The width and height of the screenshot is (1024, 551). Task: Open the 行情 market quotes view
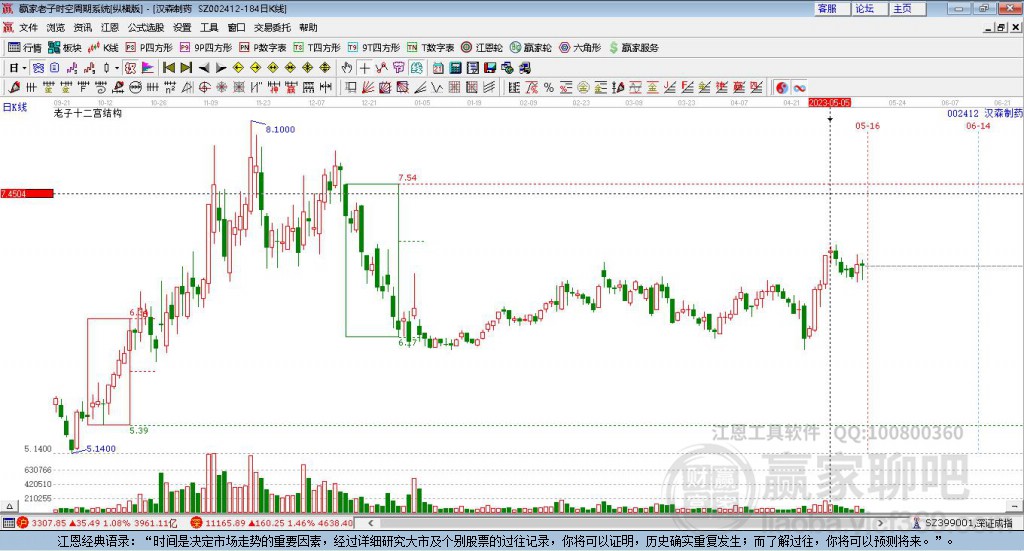point(24,48)
